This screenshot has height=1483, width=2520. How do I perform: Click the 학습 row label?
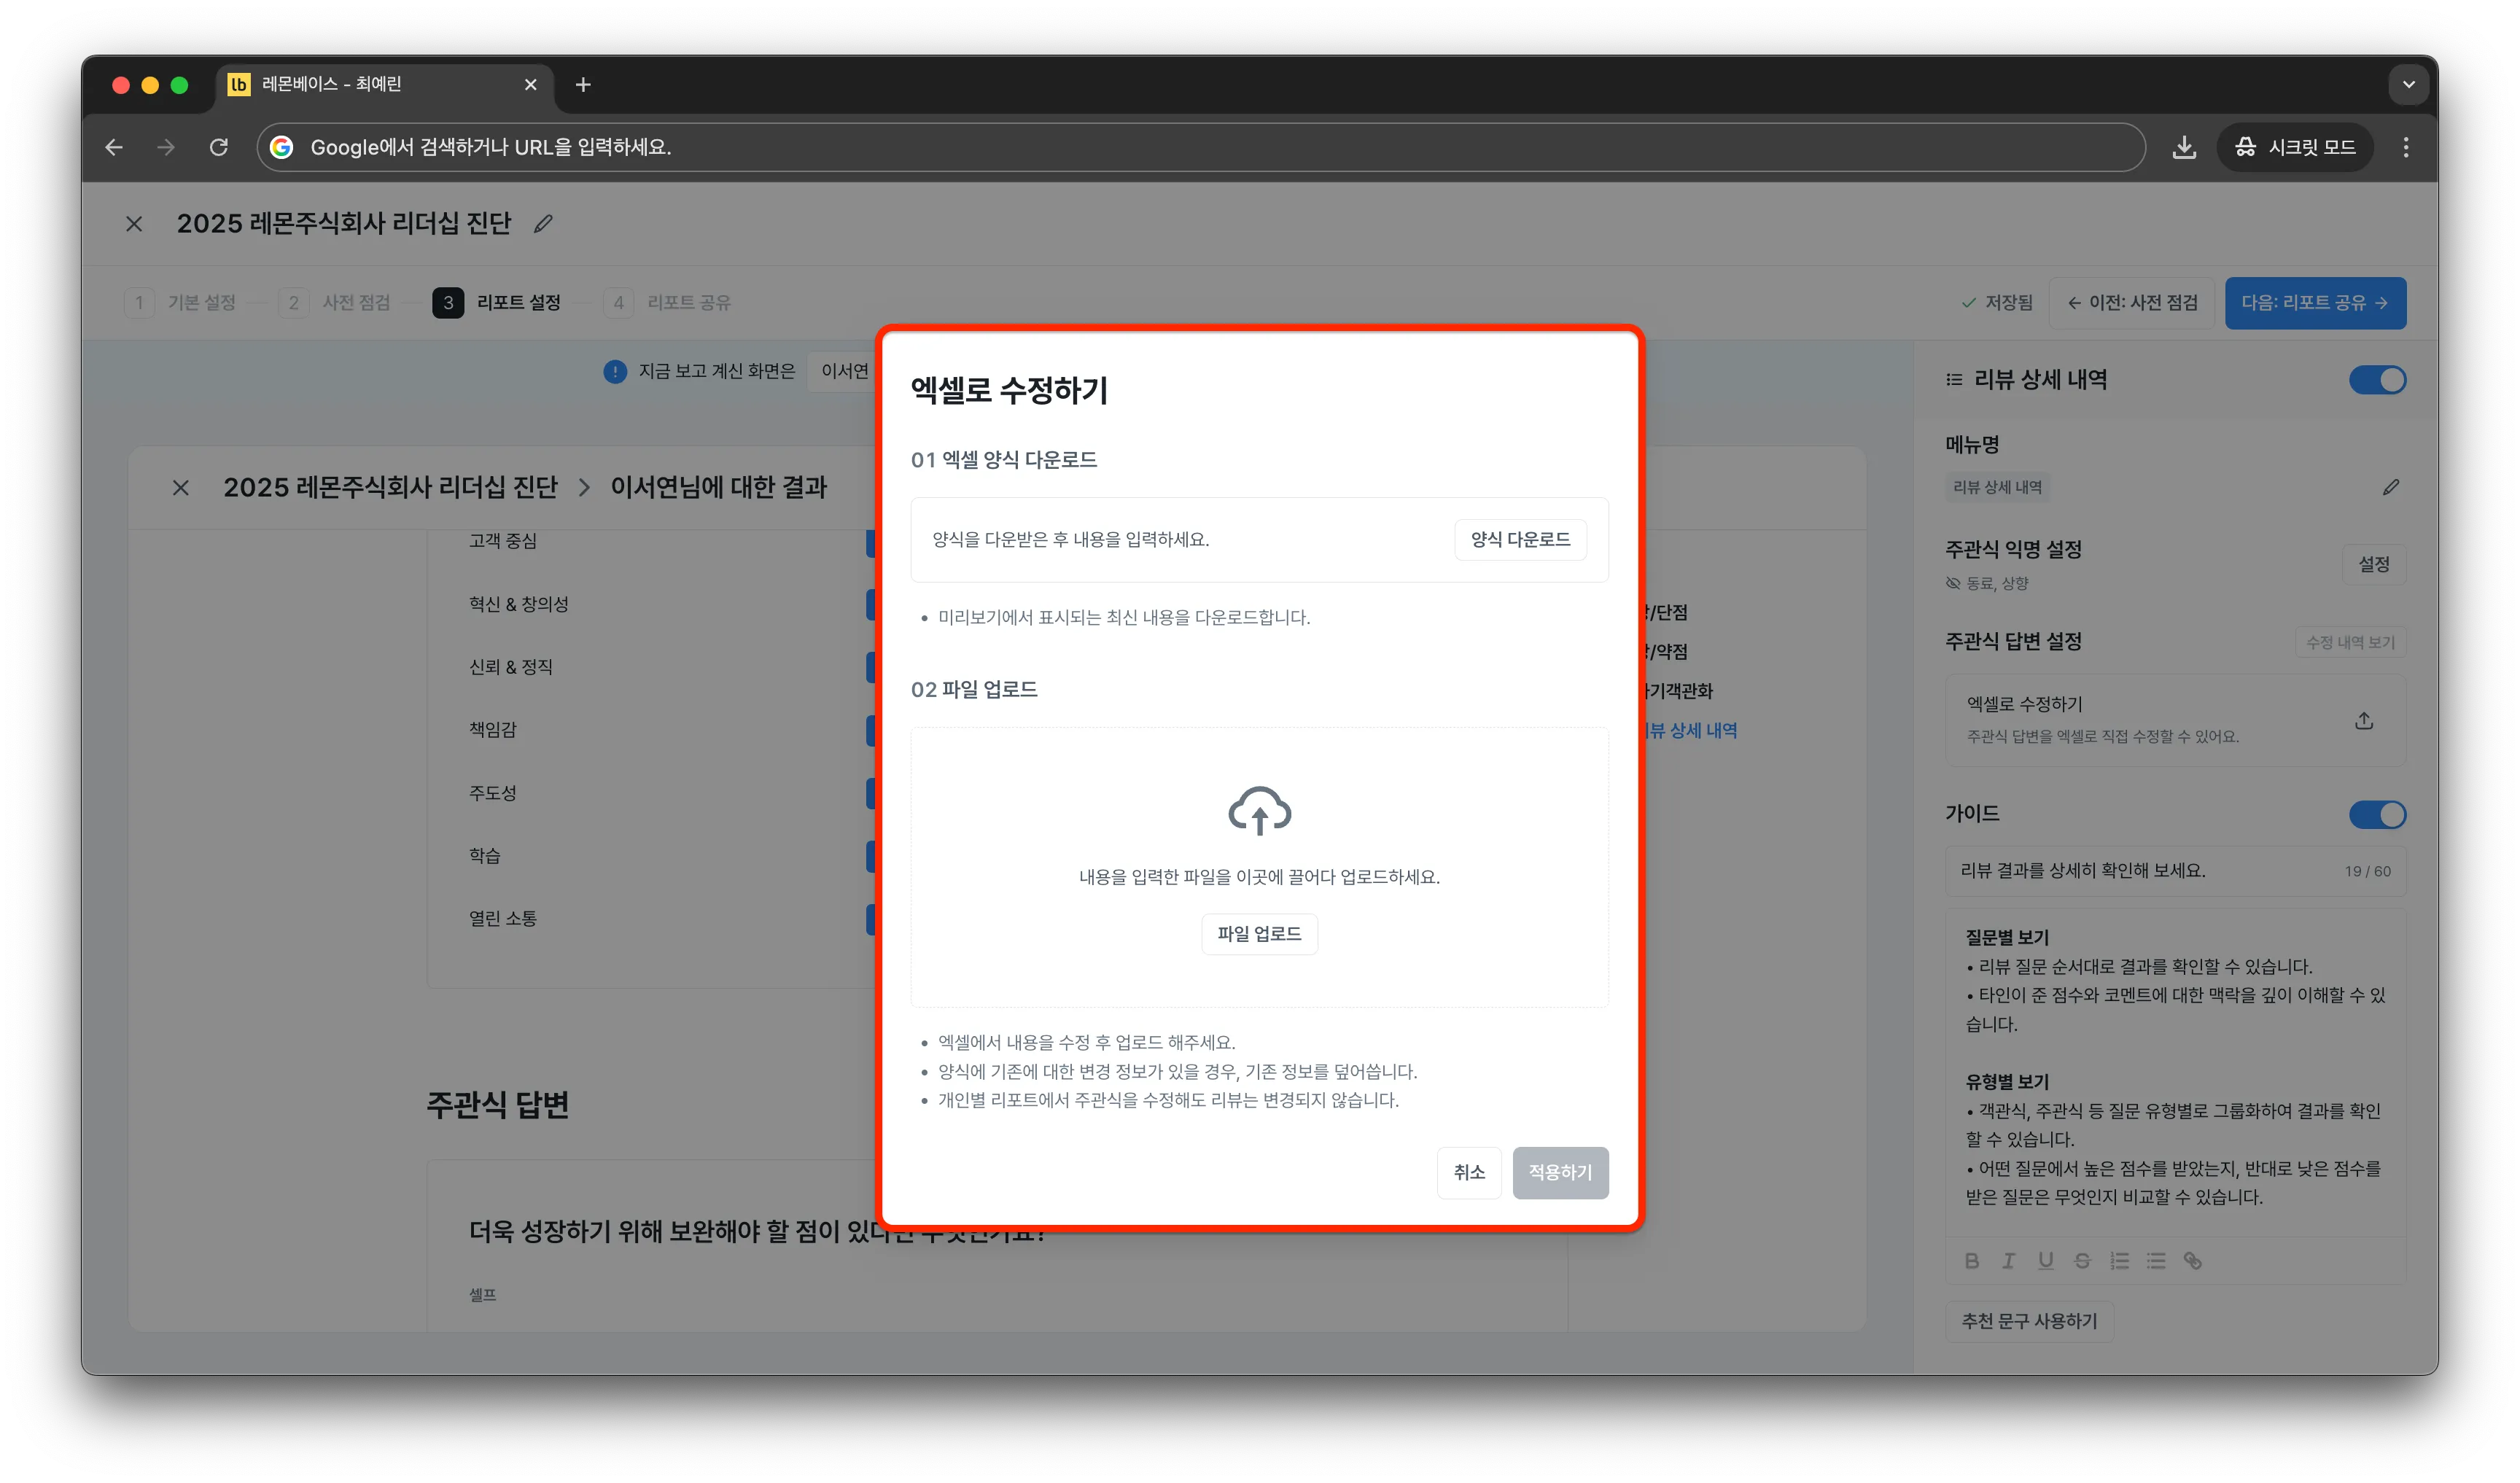[485, 856]
